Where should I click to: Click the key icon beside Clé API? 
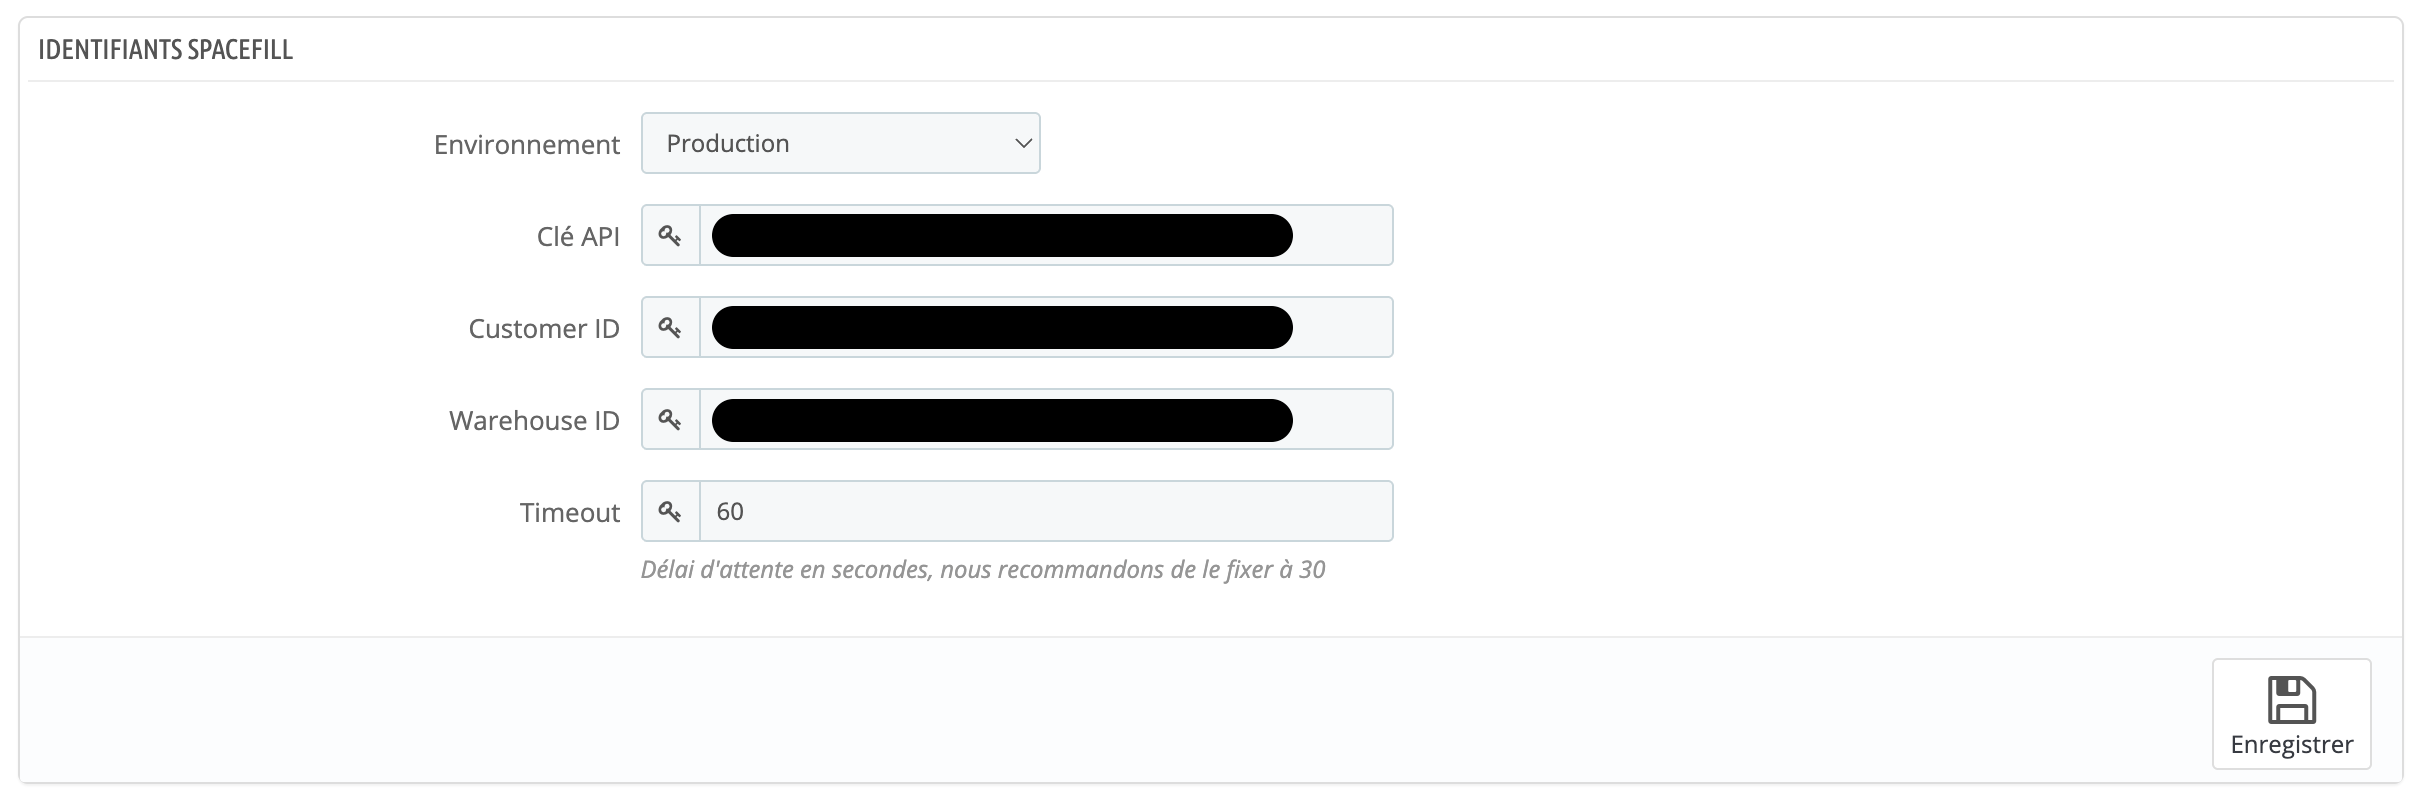pos(670,236)
